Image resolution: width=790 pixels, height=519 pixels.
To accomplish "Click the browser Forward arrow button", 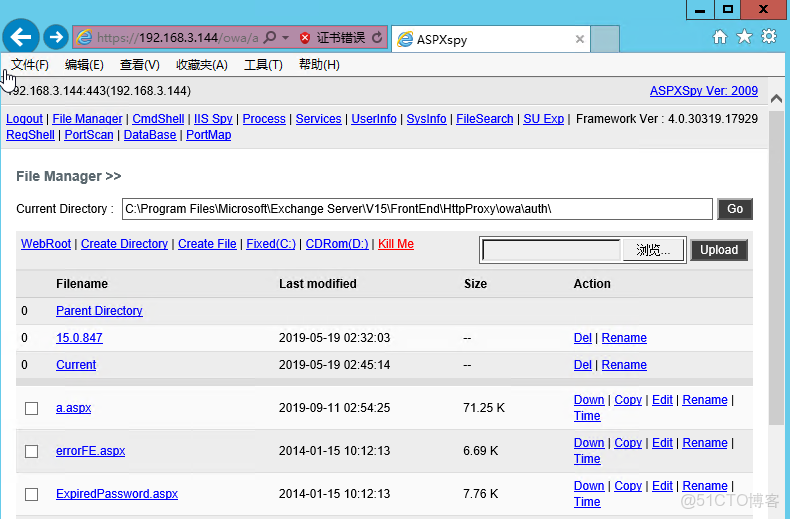I will (x=56, y=37).
